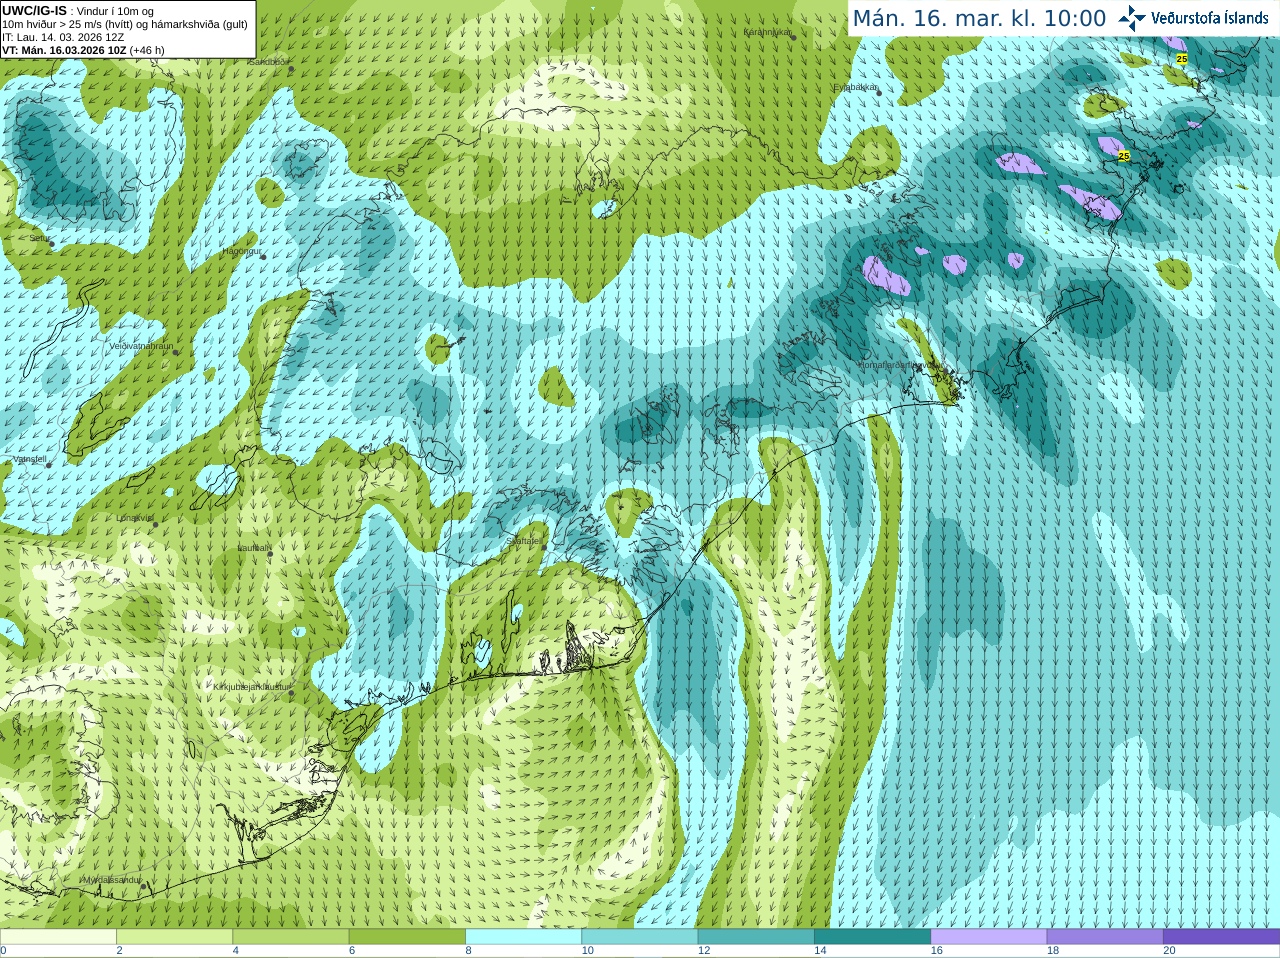This screenshot has width=1280, height=958.
Task: Click the Lónakvísl station label
Action: [x=135, y=518]
